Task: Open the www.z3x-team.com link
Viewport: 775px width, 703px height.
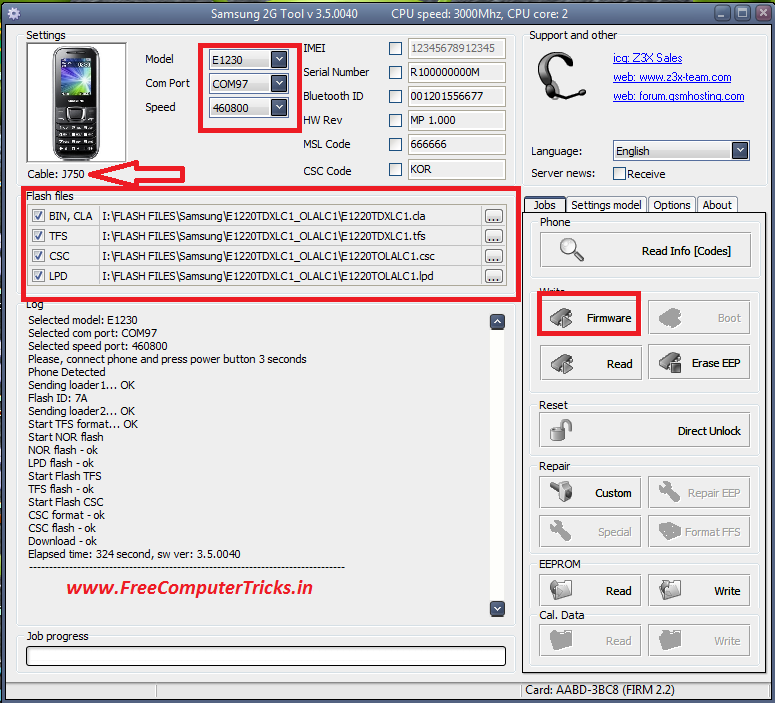Action: click(672, 77)
